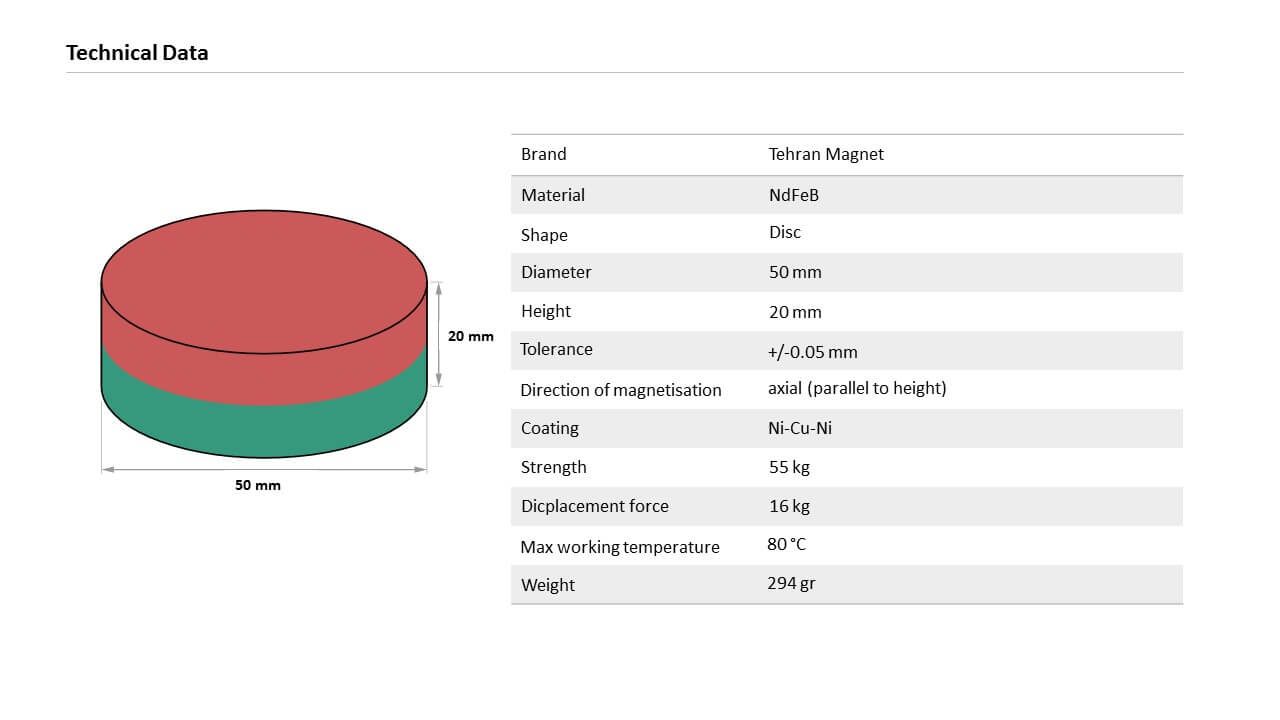Select the 20 mm Height value in the table

tap(795, 312)
